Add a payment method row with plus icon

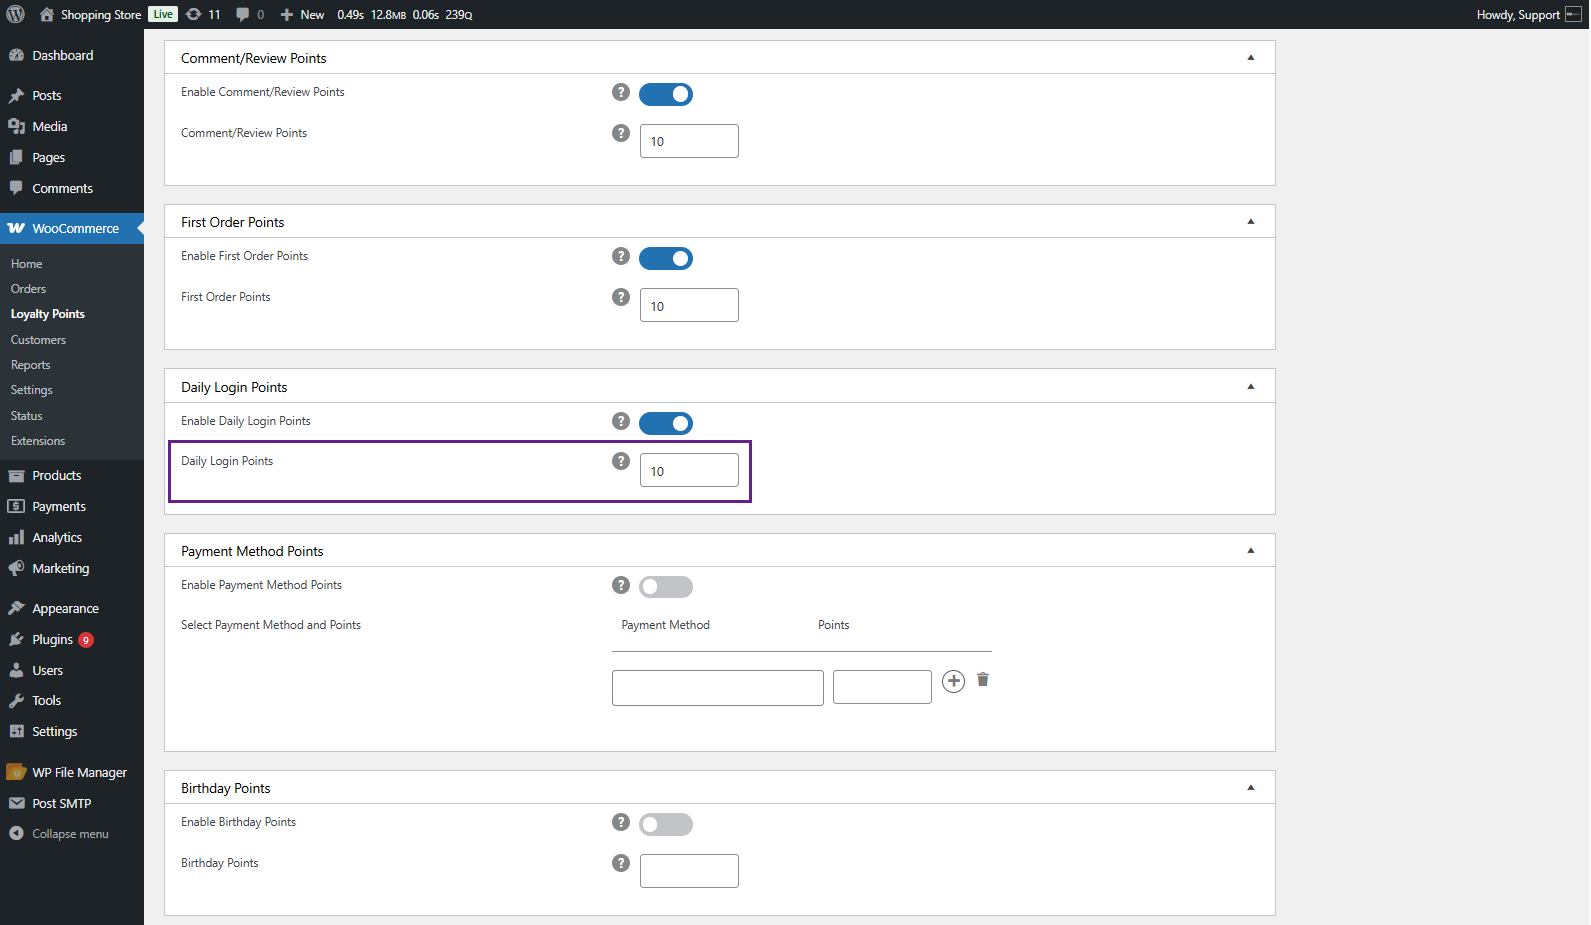954,681
